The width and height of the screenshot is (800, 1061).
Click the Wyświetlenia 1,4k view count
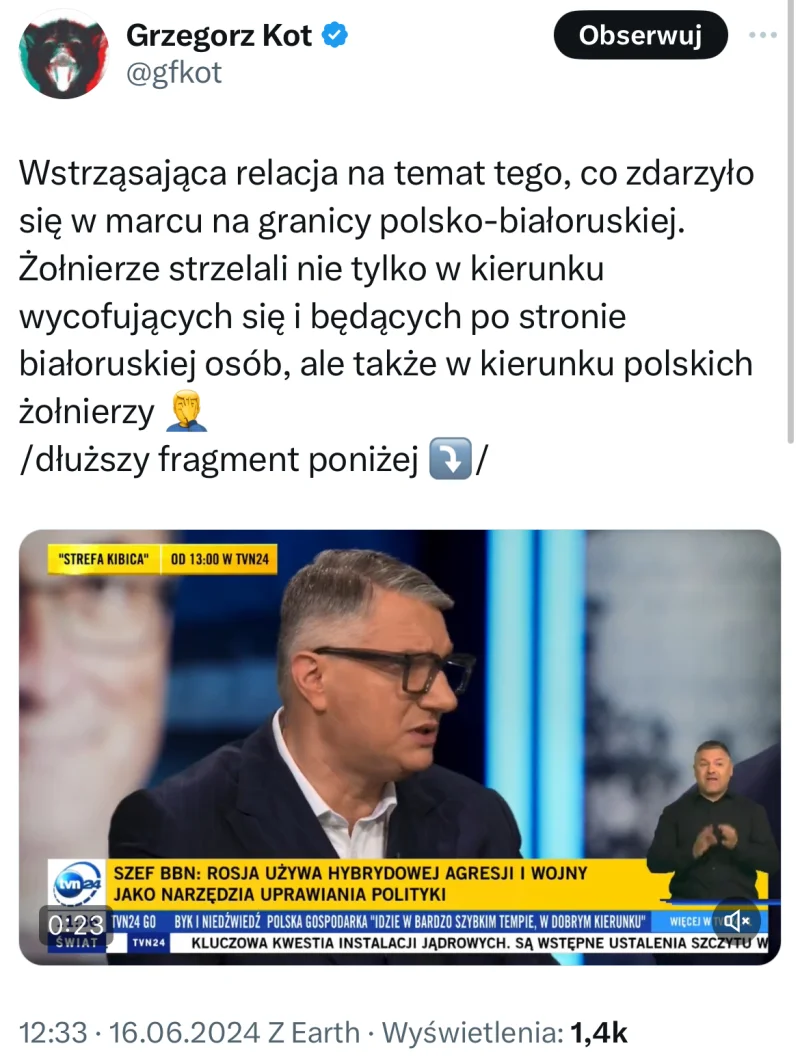pos(504,1033)
